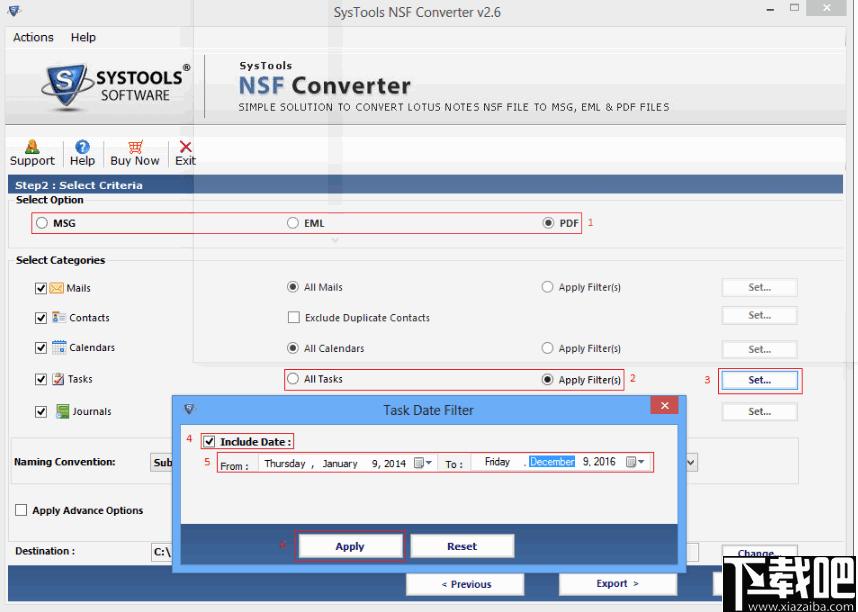Open the Actions menu

(x=33, y=37)
